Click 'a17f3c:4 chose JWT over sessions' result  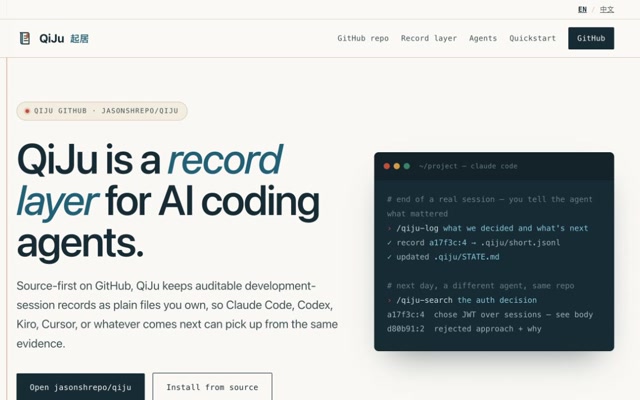(490, 315)
